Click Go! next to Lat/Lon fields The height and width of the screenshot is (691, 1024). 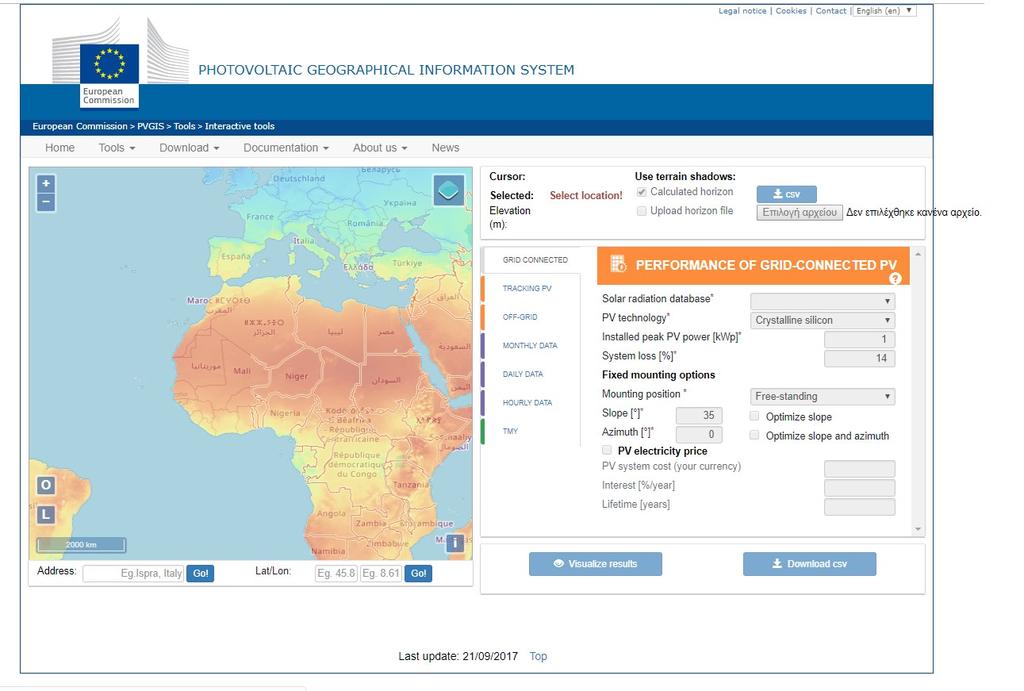(418, 573)
